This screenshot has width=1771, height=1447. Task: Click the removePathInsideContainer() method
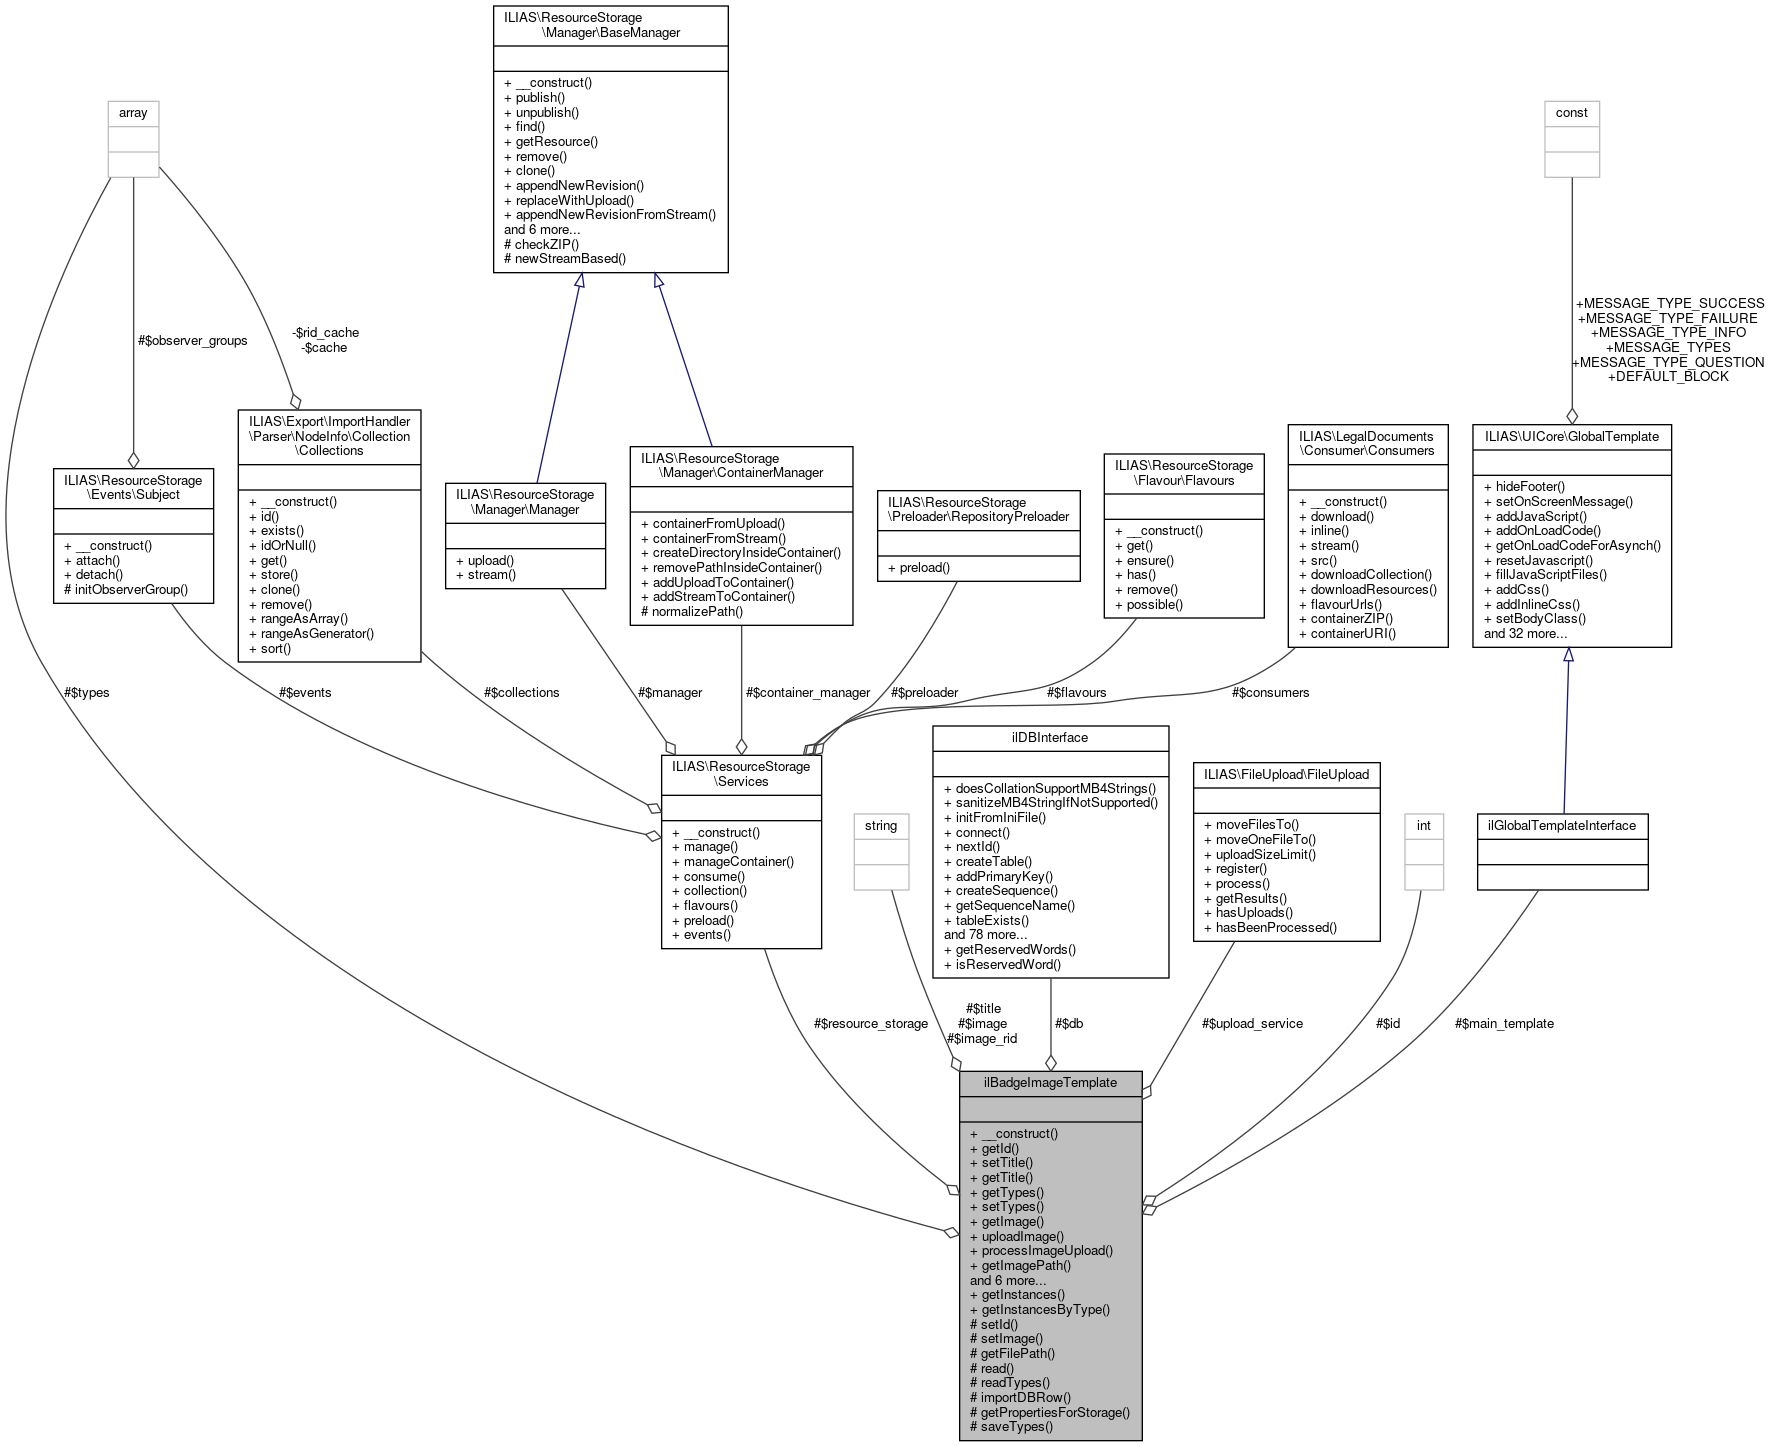coord(731,567)
